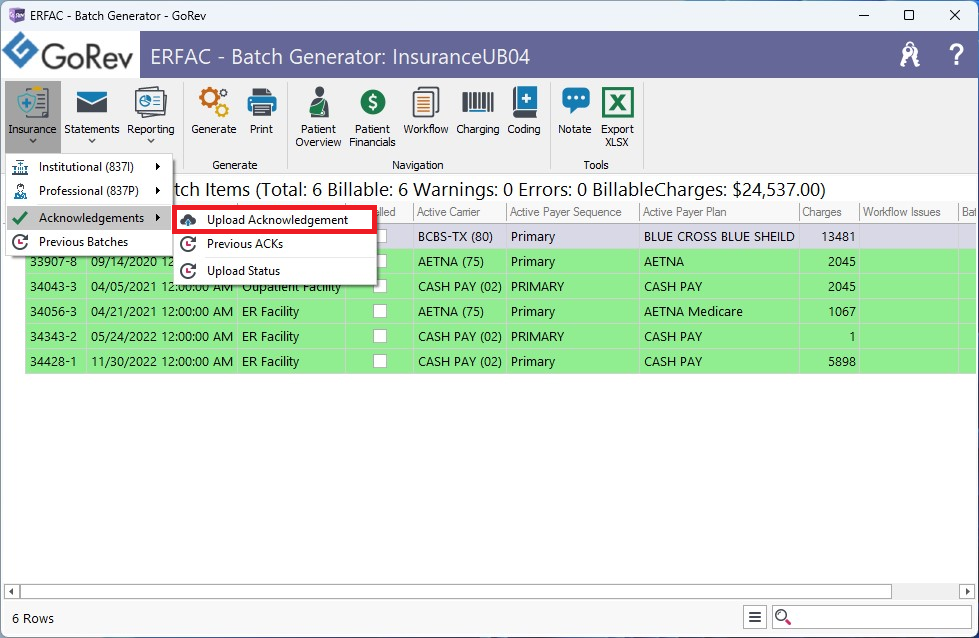Click the Acknowledgements checkmark icon
979x638 pixels.
click(21, 218)
